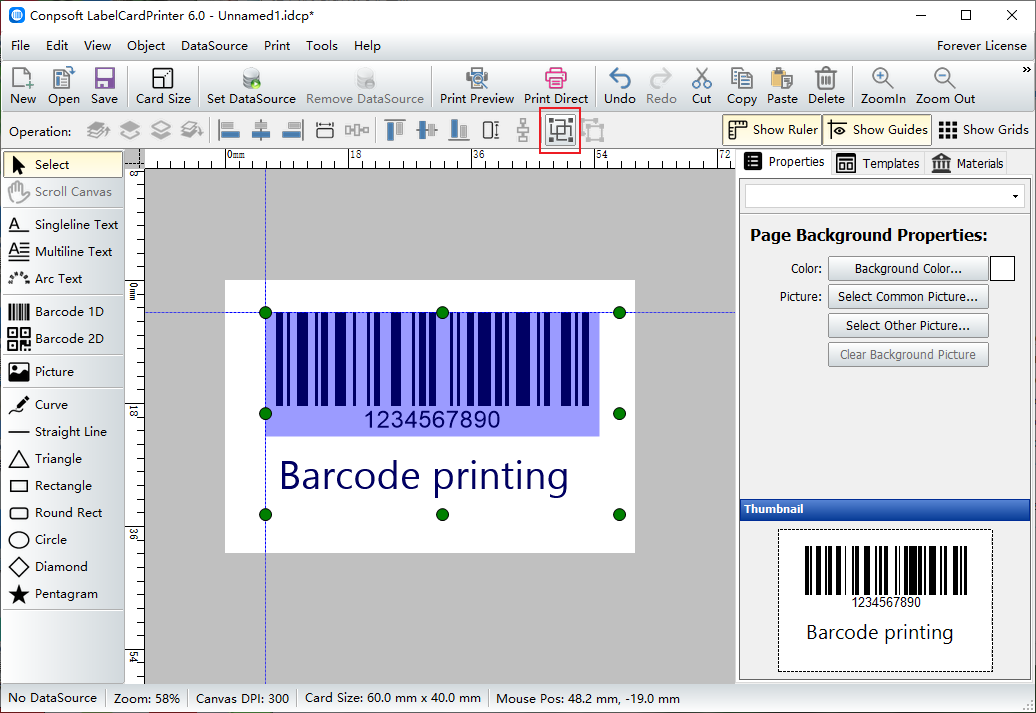Image resolution: width=1036 pixels, height=713 pixels.
Task: Choose the Diamond shape tool
Action: pos(63,567)
